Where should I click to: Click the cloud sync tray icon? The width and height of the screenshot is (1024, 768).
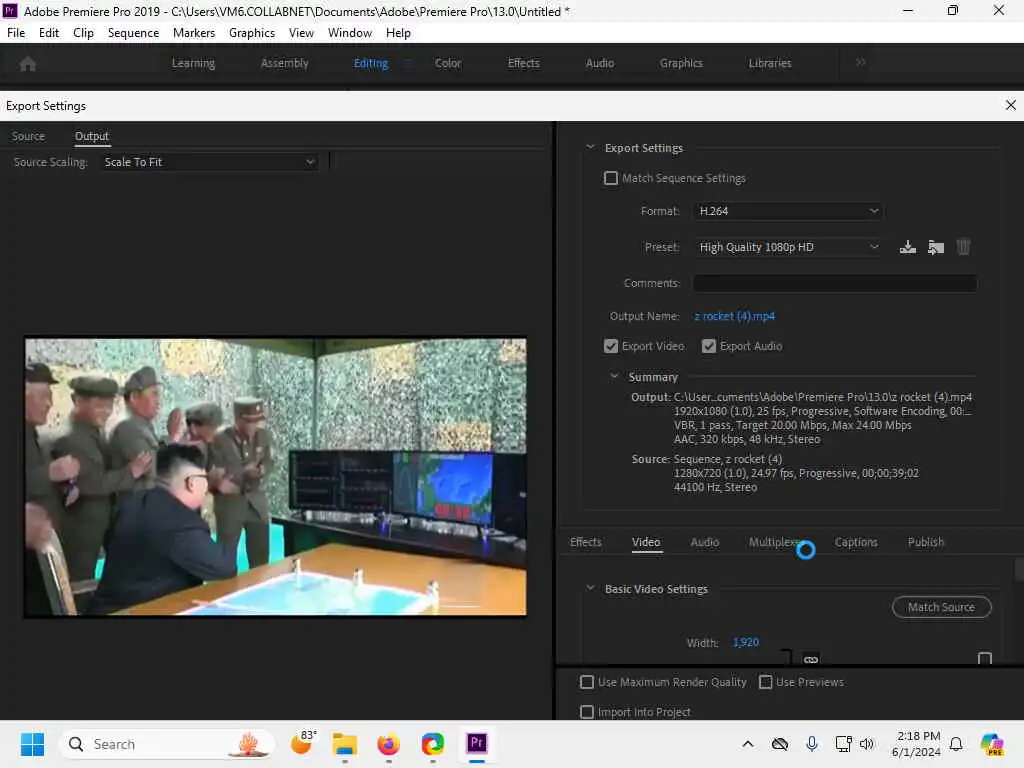point(780,744)
